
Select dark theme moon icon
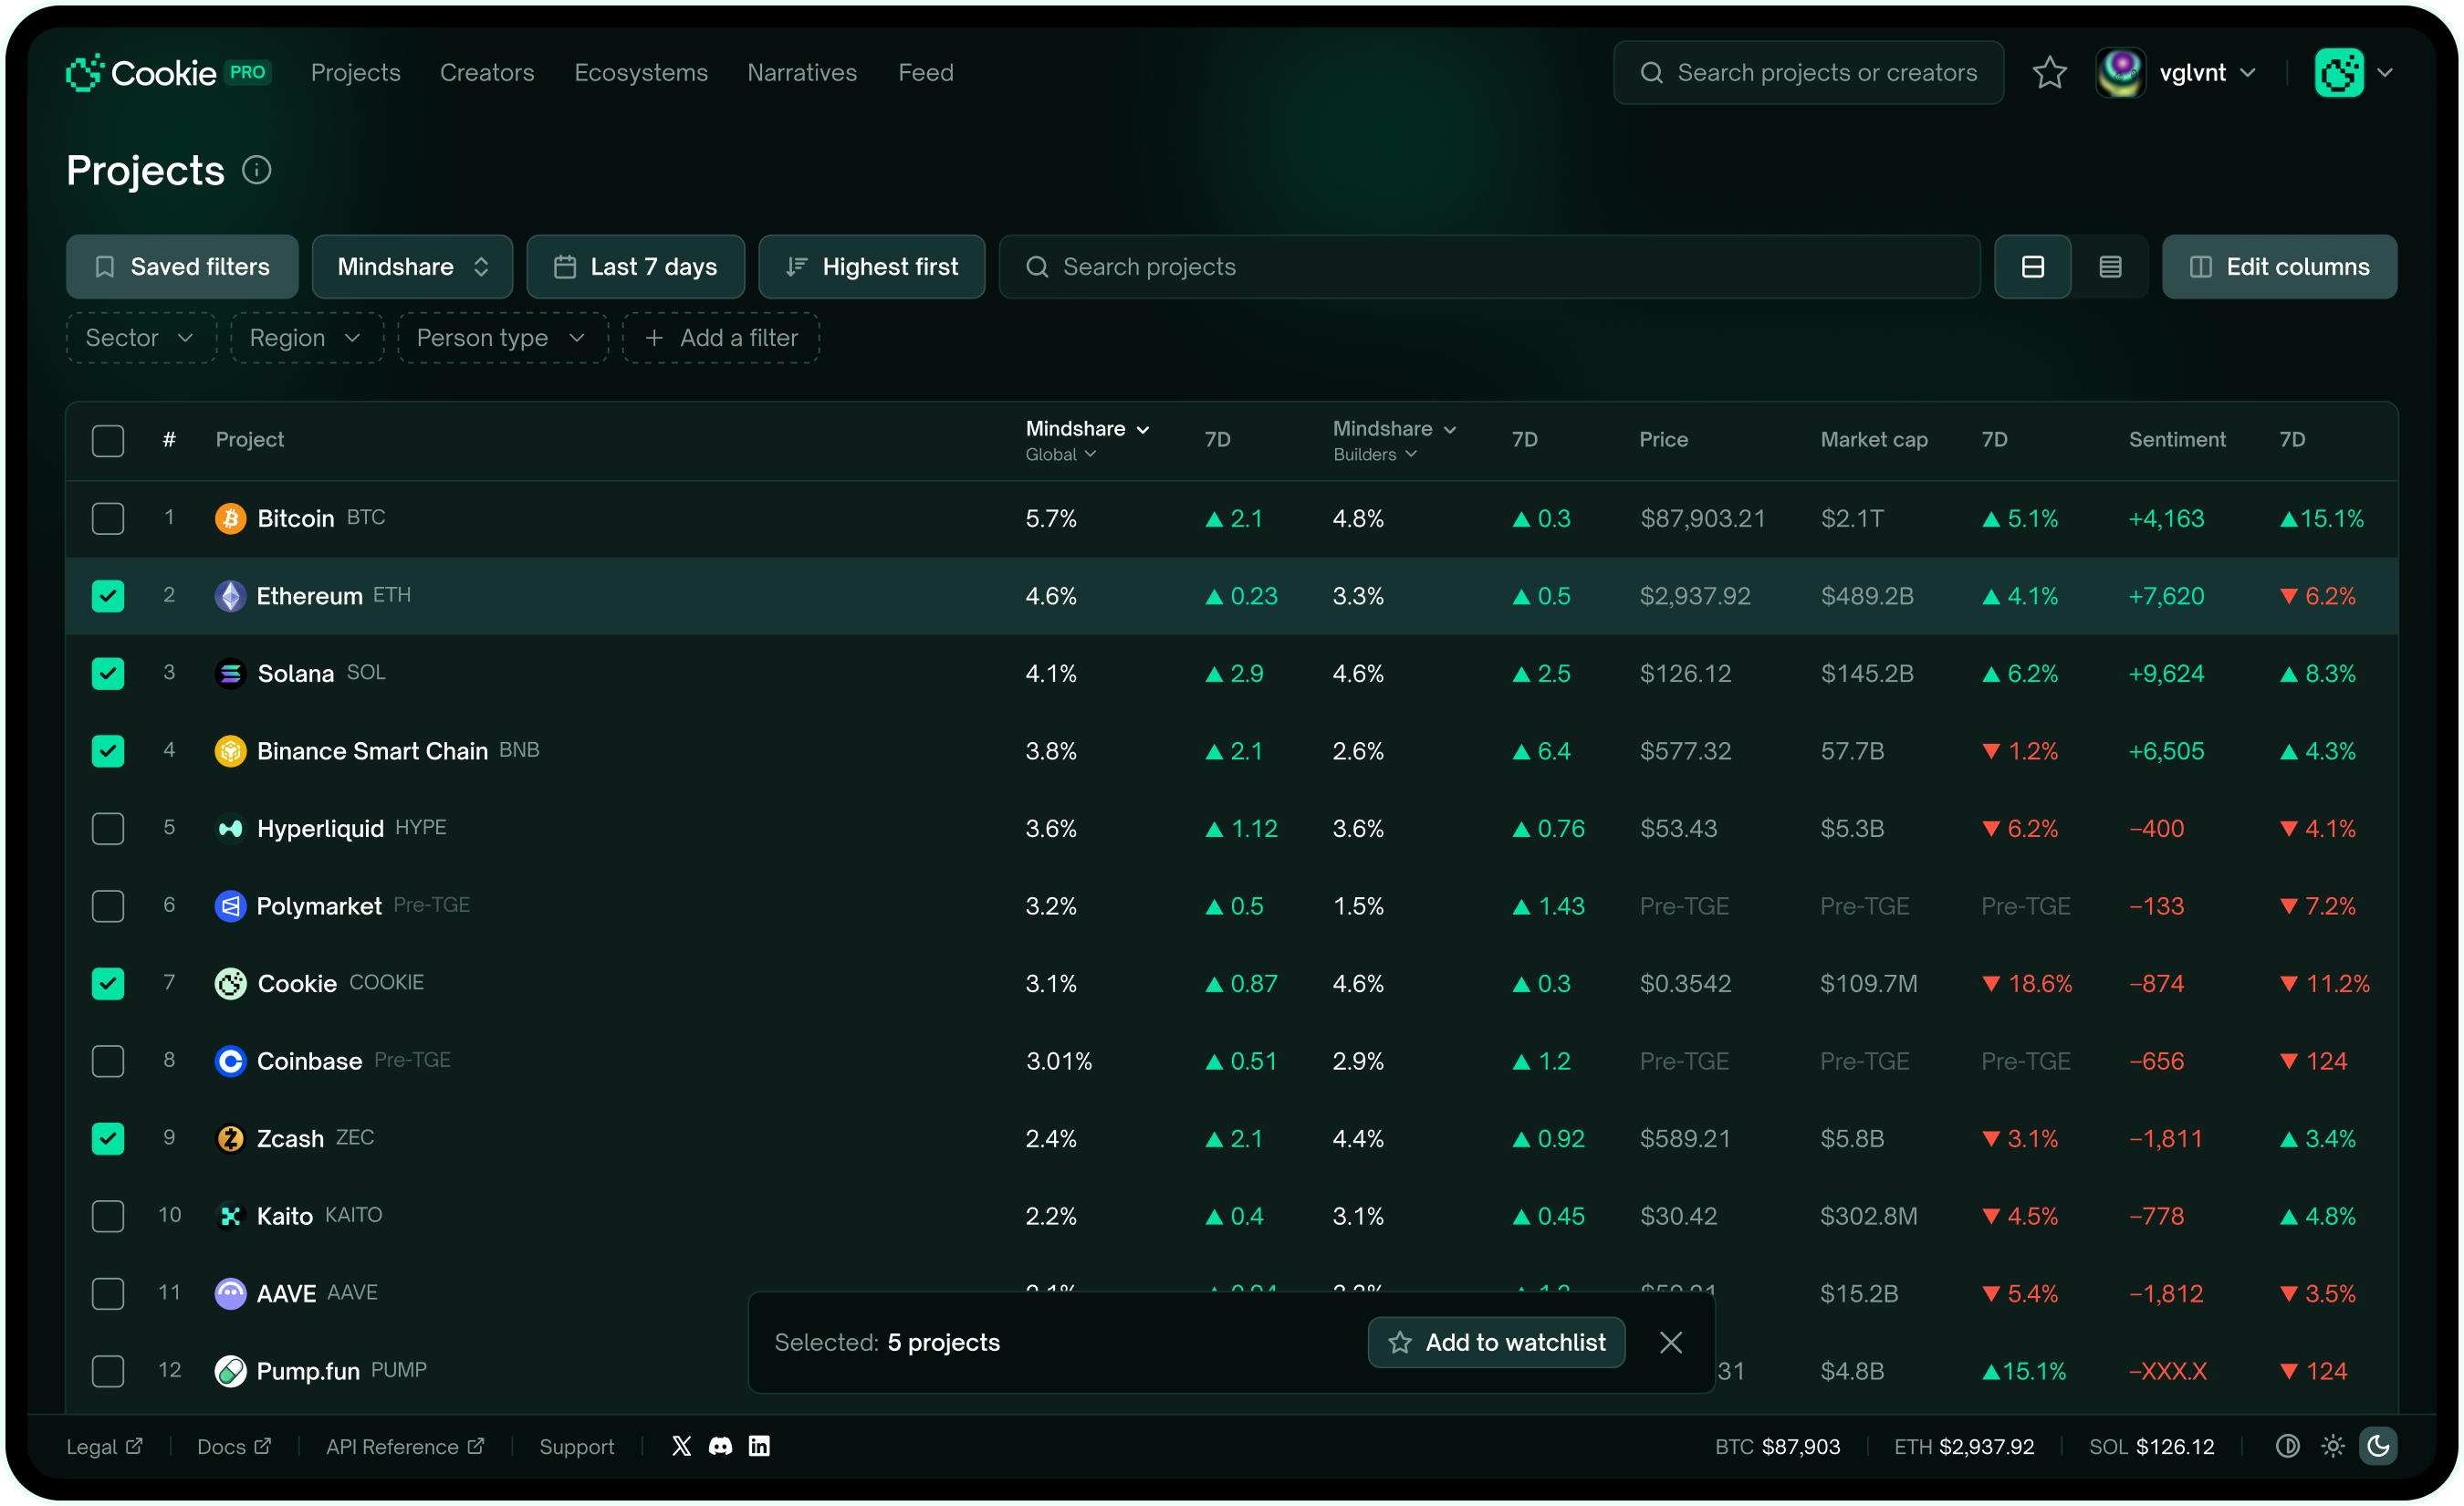[x=2378, y=1446]
